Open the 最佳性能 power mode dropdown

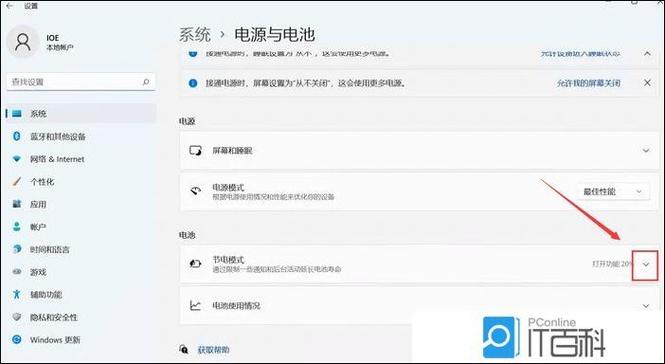click(613, 192)
